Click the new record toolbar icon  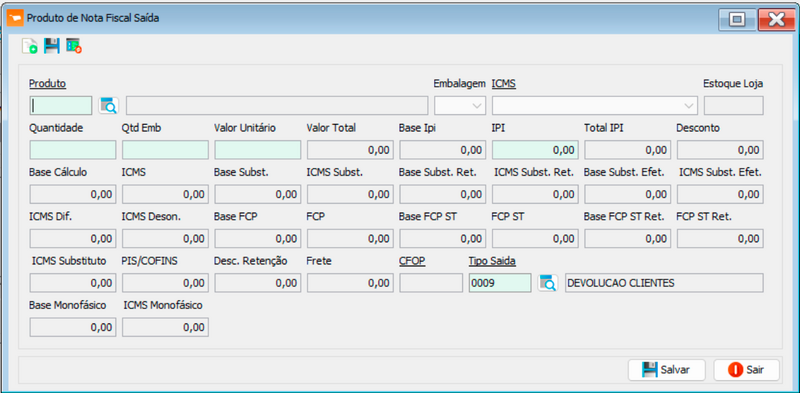pos(30,46)
